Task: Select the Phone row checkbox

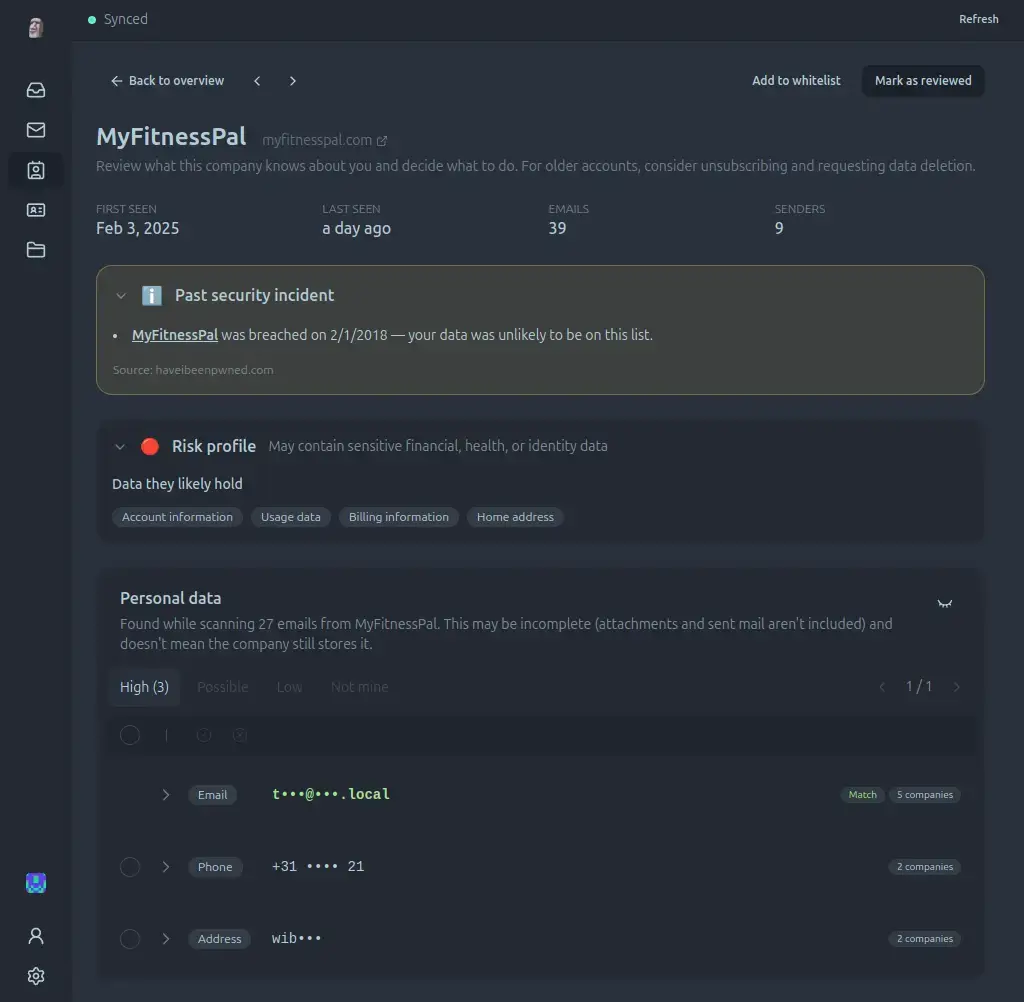Action: 130,867
